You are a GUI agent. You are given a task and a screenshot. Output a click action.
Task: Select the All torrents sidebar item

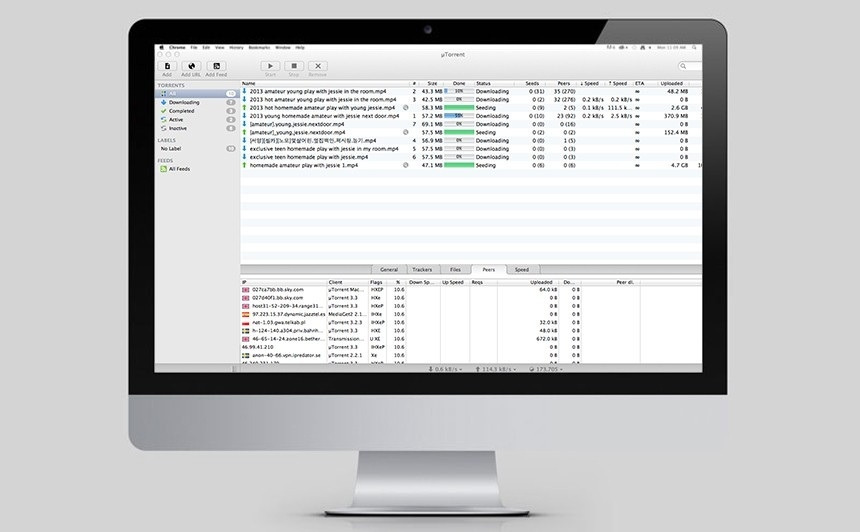pos(196,94)
